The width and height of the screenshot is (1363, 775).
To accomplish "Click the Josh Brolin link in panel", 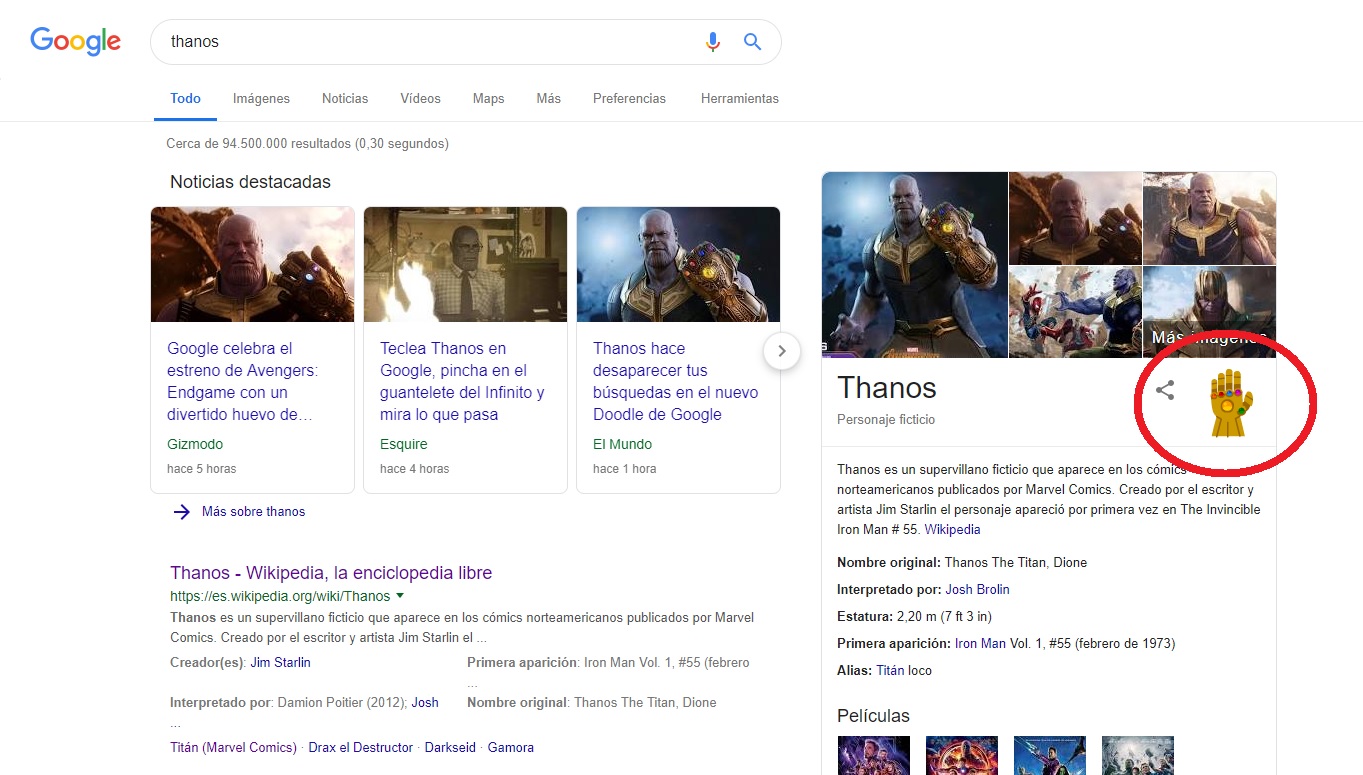I will click(x=977, y=590).
